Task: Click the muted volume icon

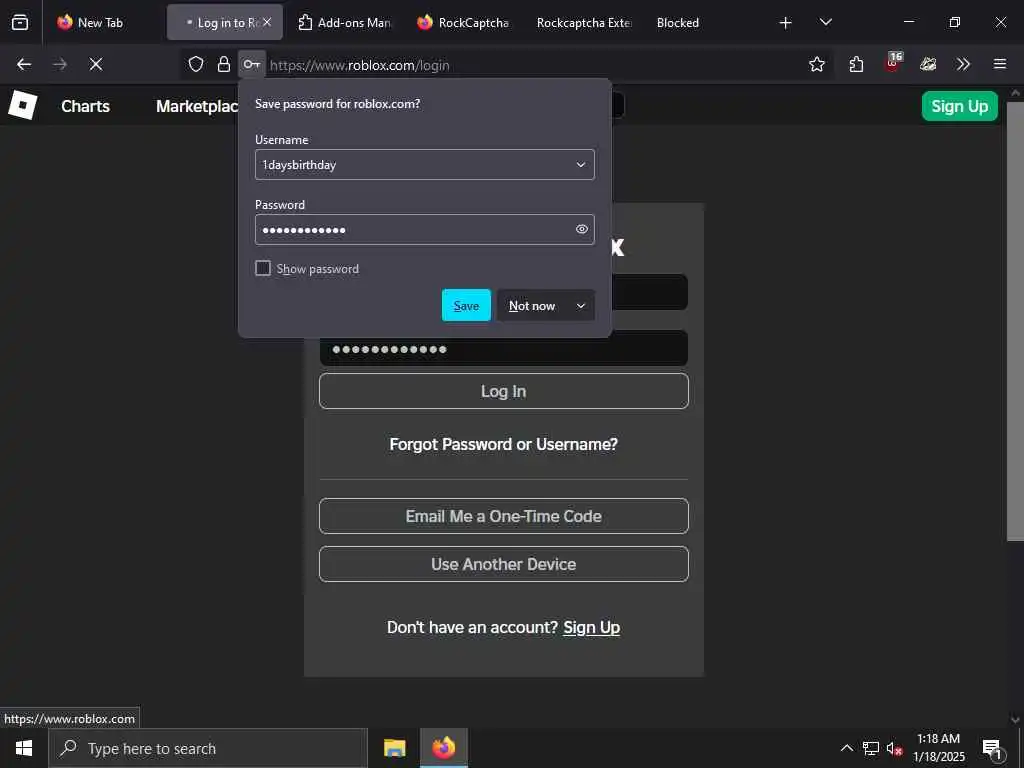Action: tap(894, 748)
